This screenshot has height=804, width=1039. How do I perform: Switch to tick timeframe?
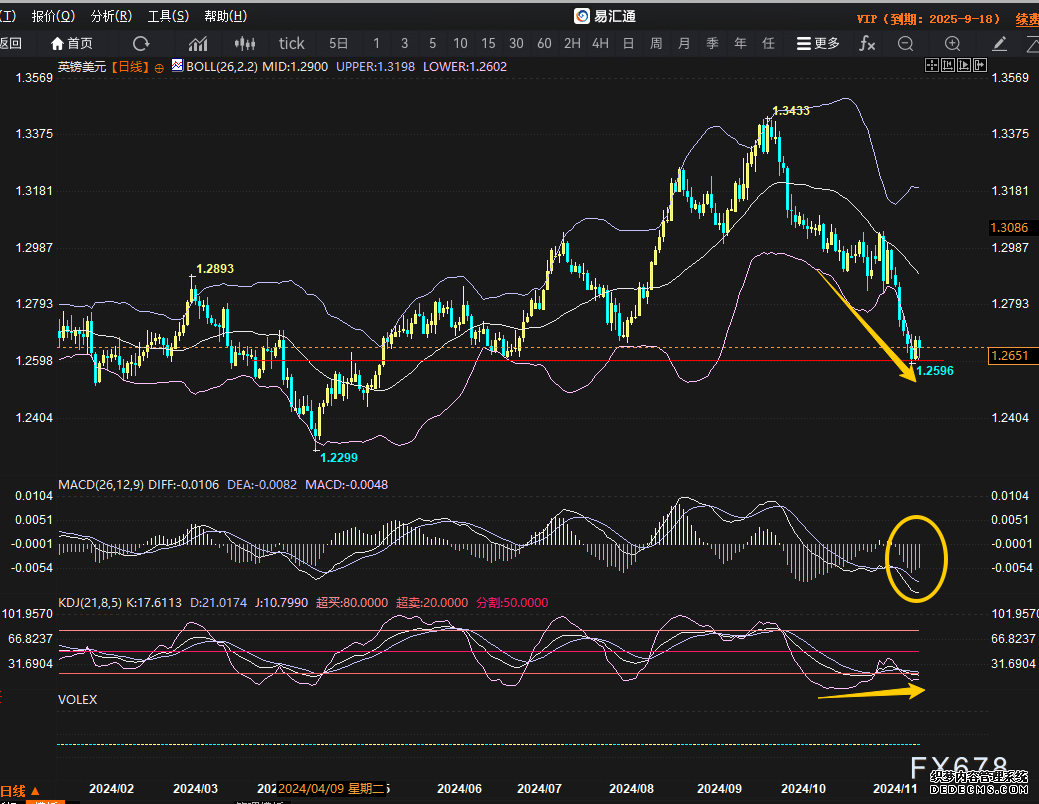[x=292, y=44]
